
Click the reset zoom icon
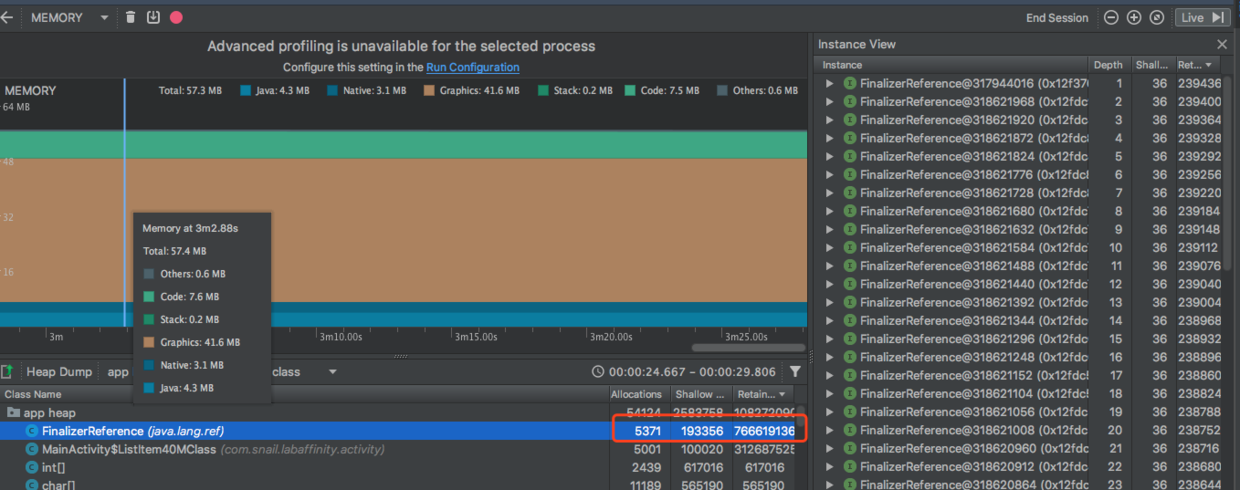tap(1157, 17)
